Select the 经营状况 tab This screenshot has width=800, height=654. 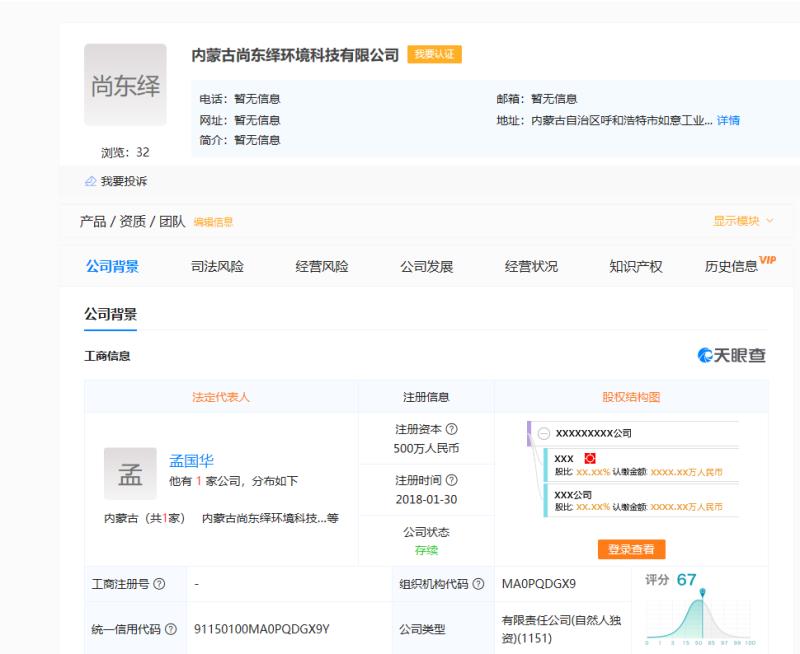point(531,266)
